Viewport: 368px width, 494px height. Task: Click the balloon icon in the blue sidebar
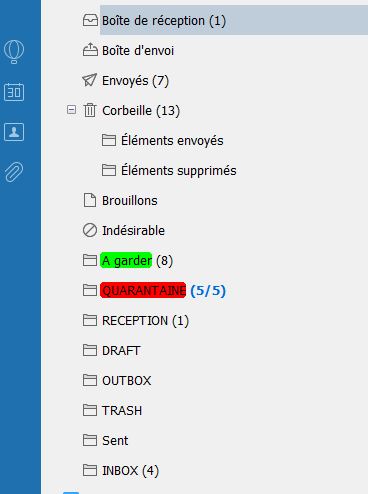pos(14,52)
